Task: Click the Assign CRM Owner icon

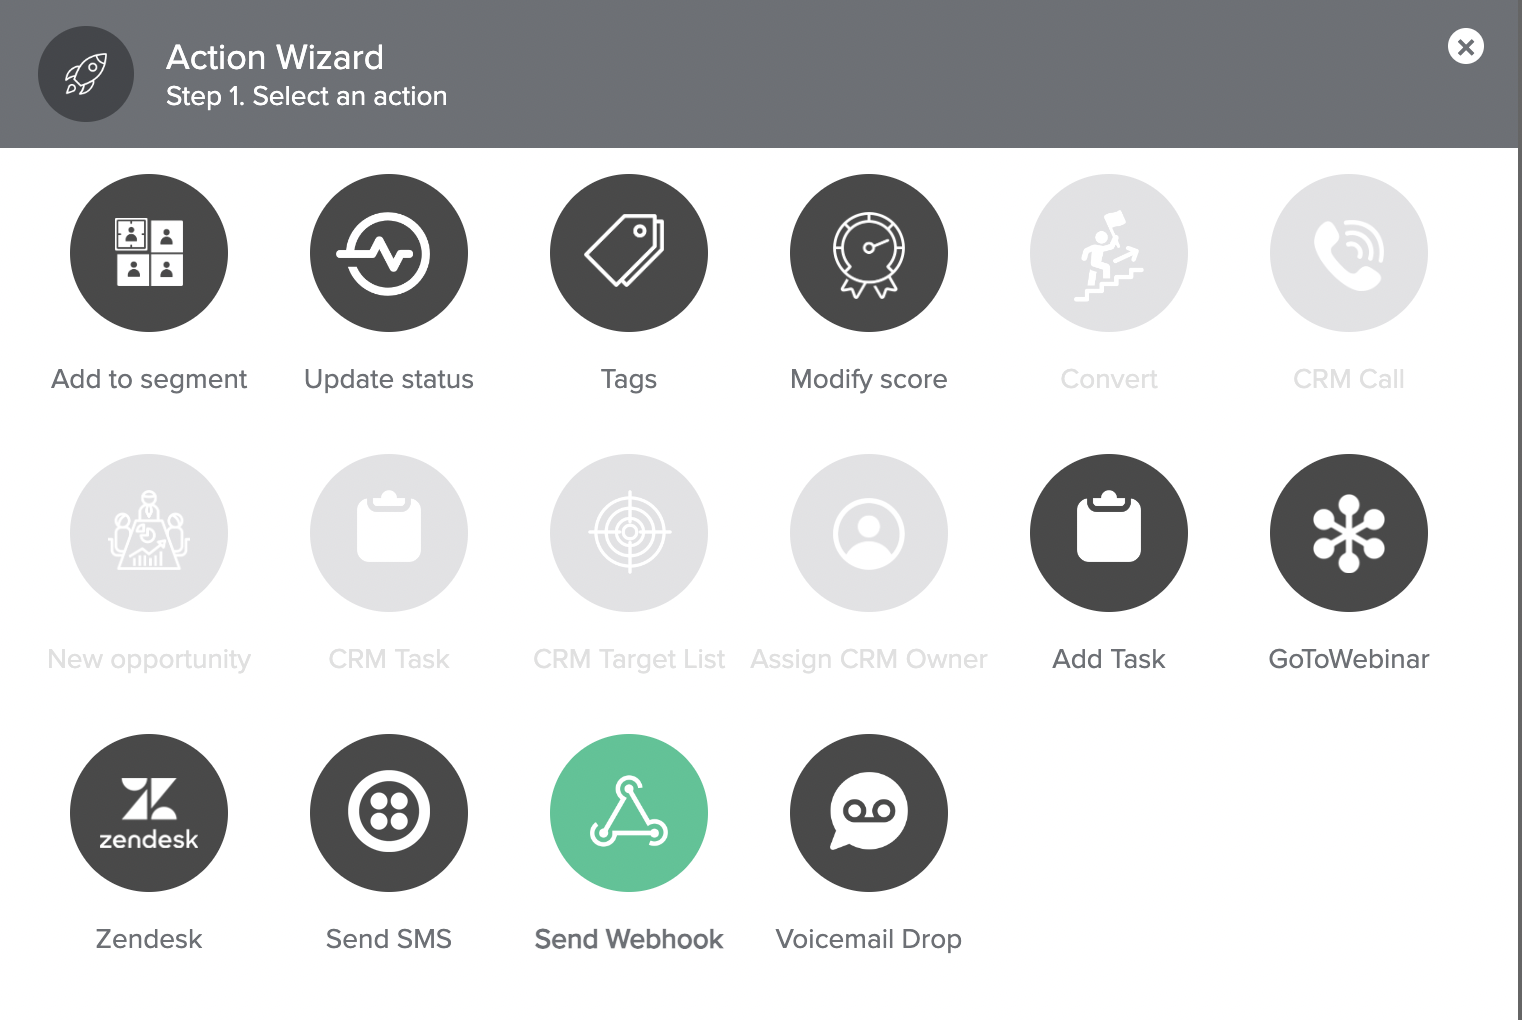Action: tap(869, 533)
